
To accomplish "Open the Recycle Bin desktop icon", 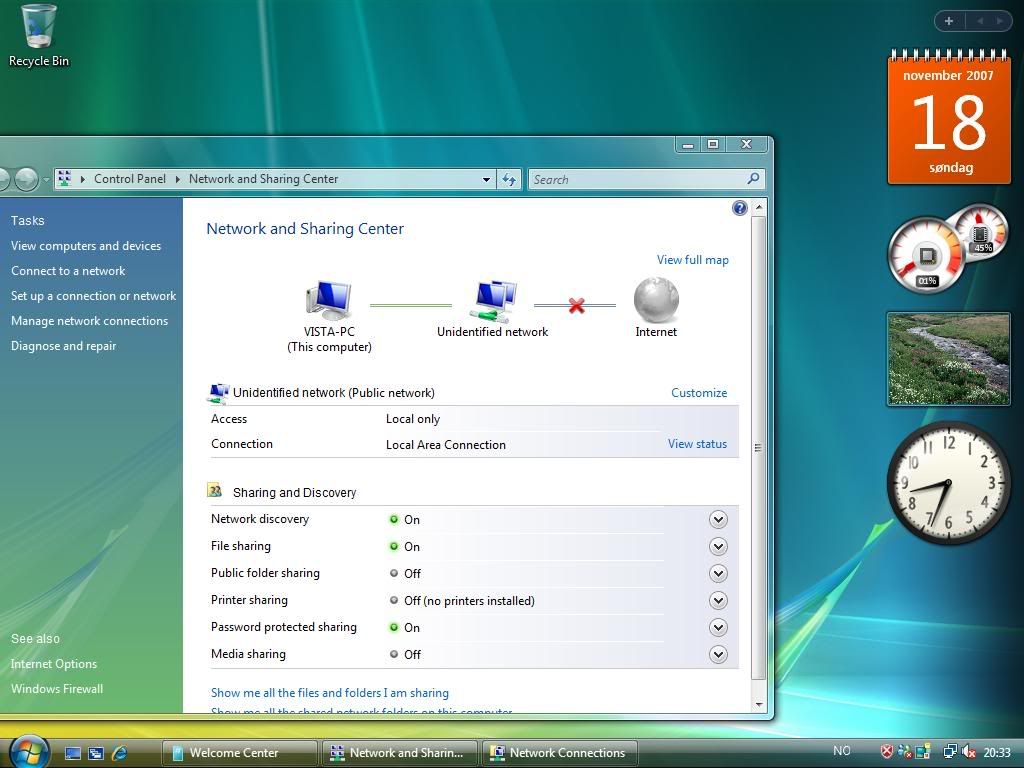I will 39,36.
